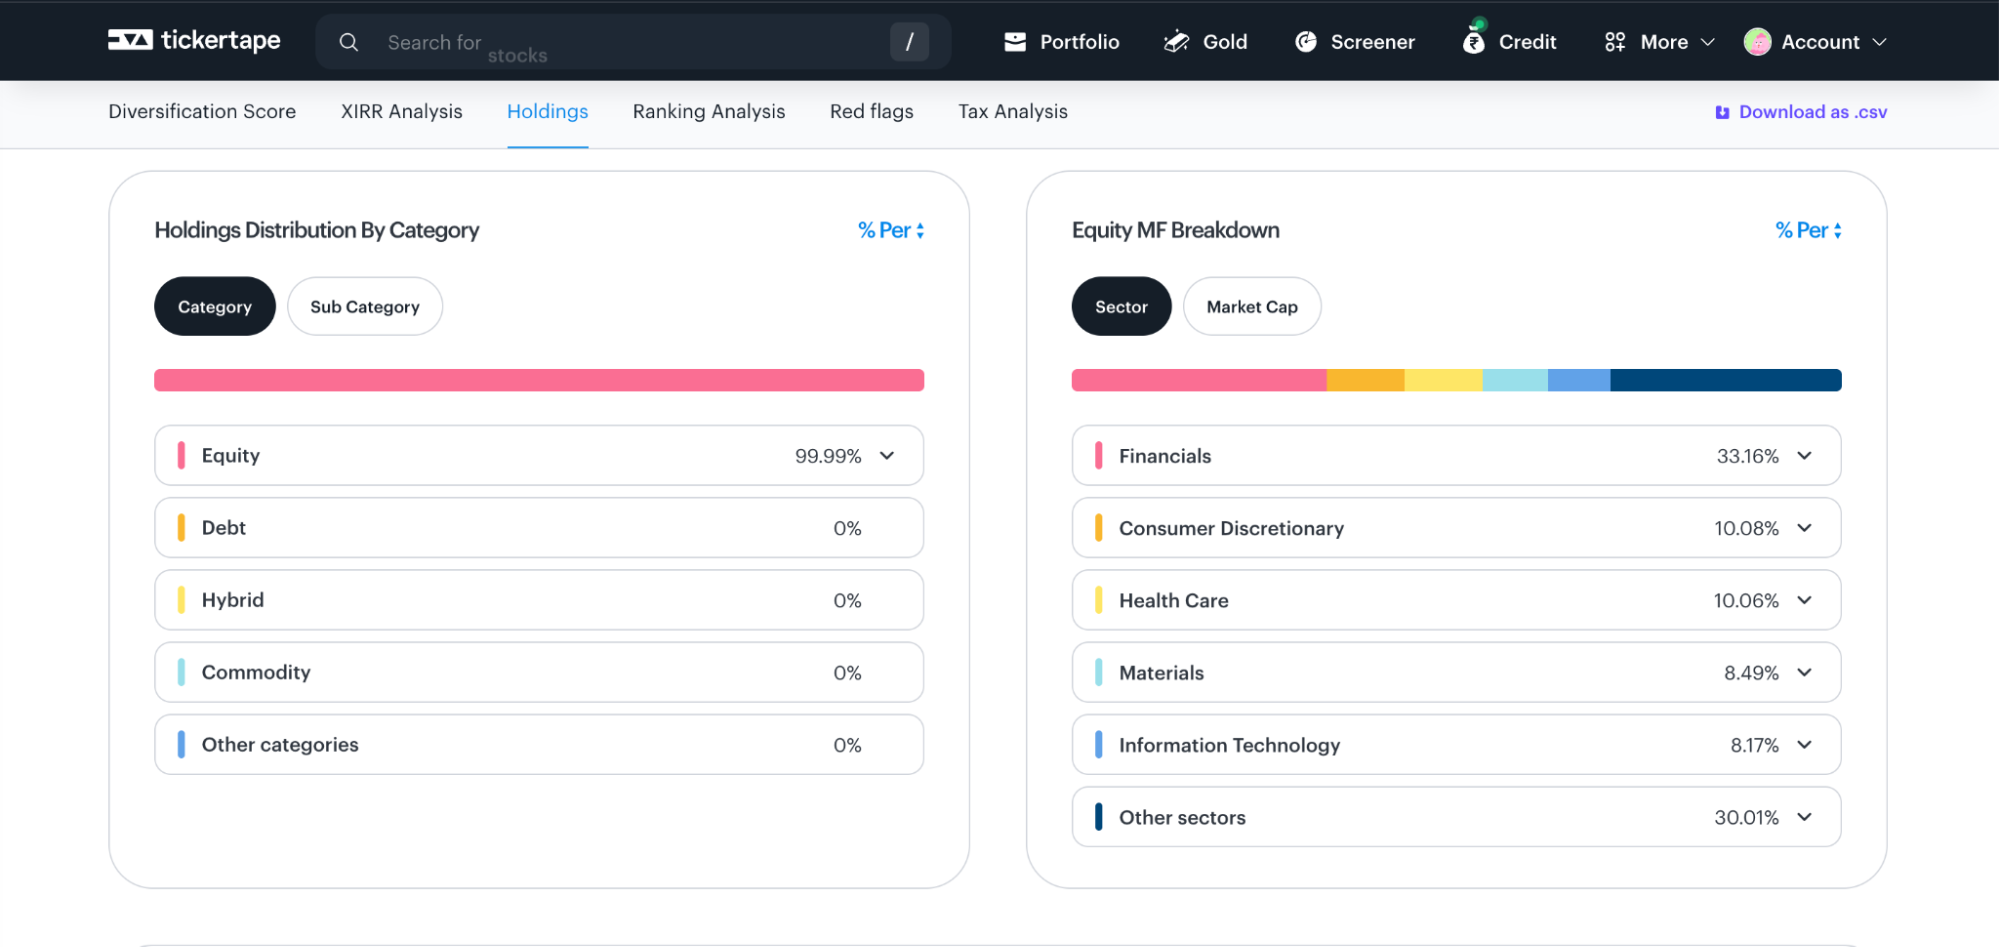Switch equity breakdown to Market Cap
Screen dimensions: 1999x947
[1251, 307]
